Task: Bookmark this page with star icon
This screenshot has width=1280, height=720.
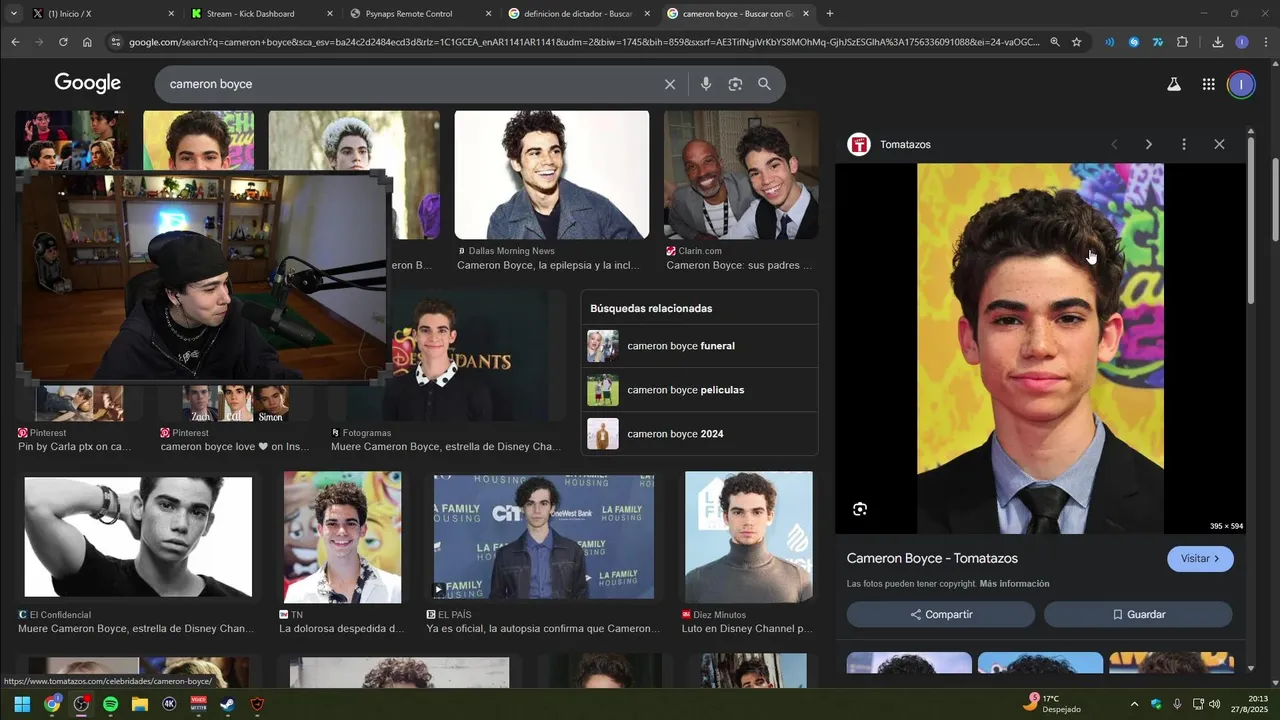Action: tap(1076, 42)
